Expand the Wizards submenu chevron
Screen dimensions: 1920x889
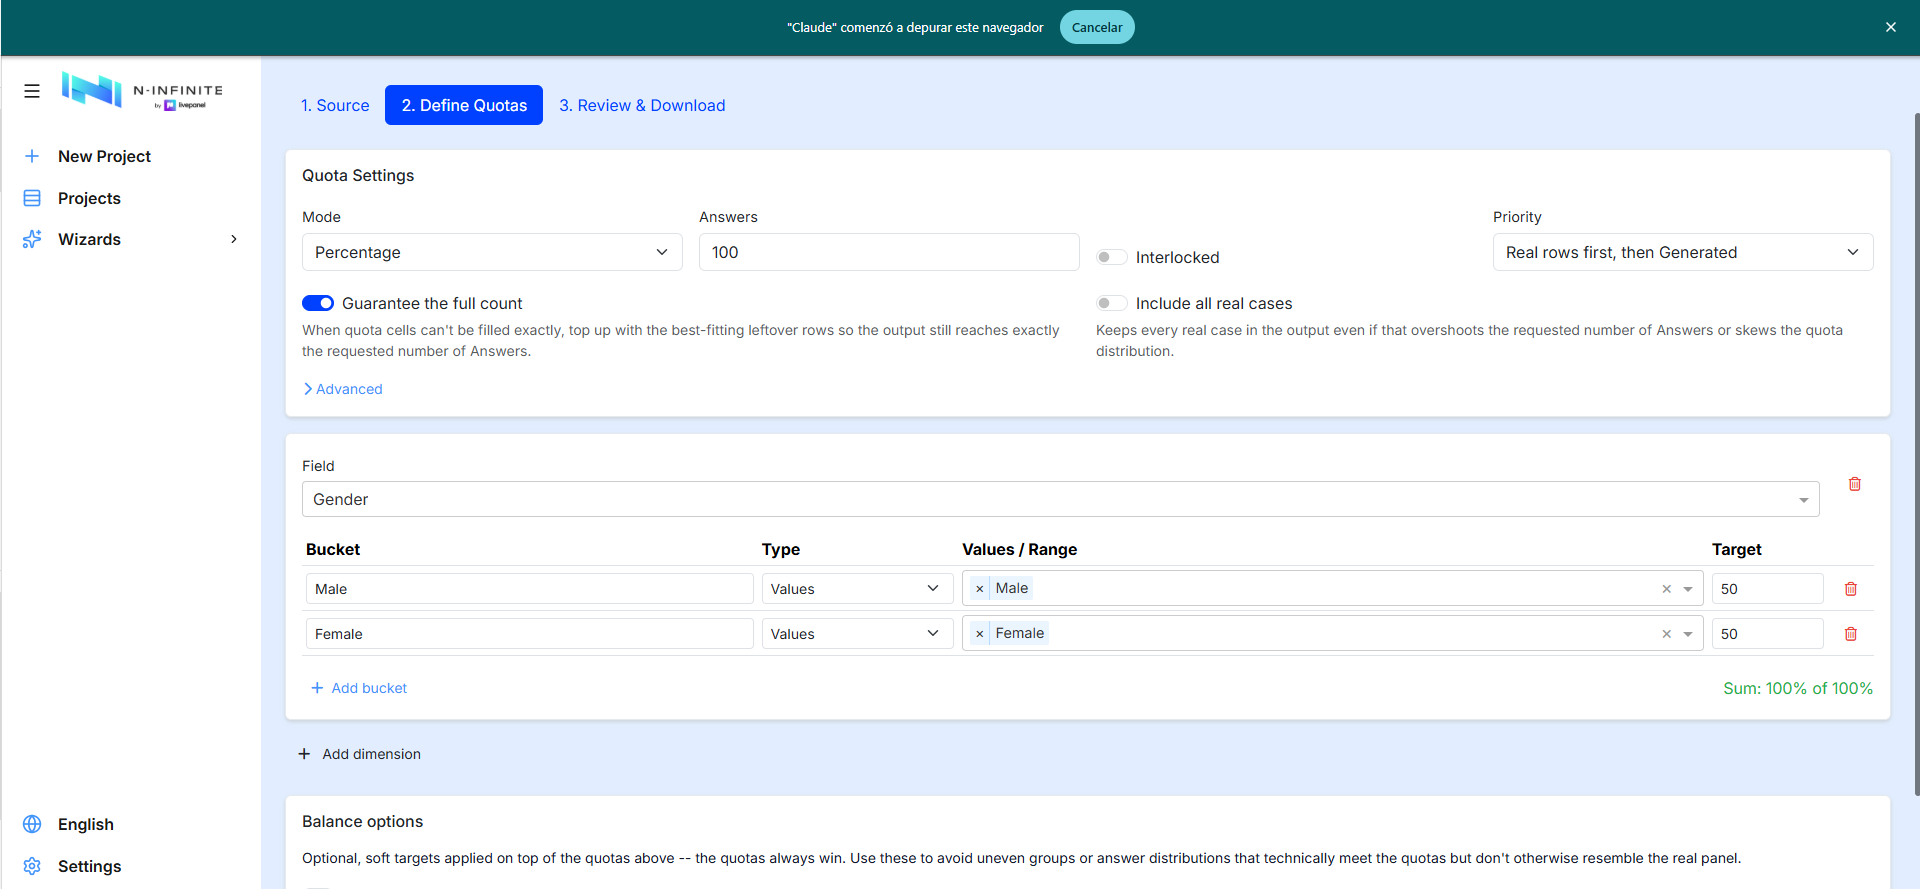pos(234,239)
